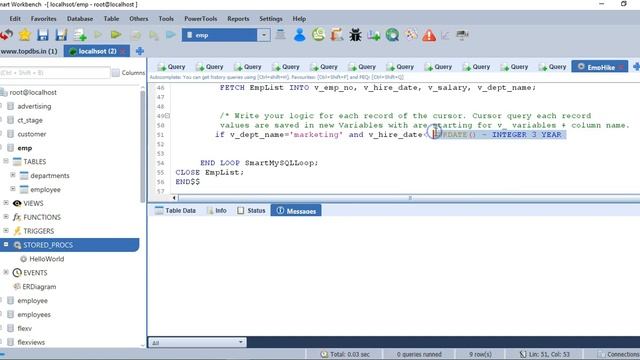Close the localhost (2) connection tab
640x360 pixels.
123,51
